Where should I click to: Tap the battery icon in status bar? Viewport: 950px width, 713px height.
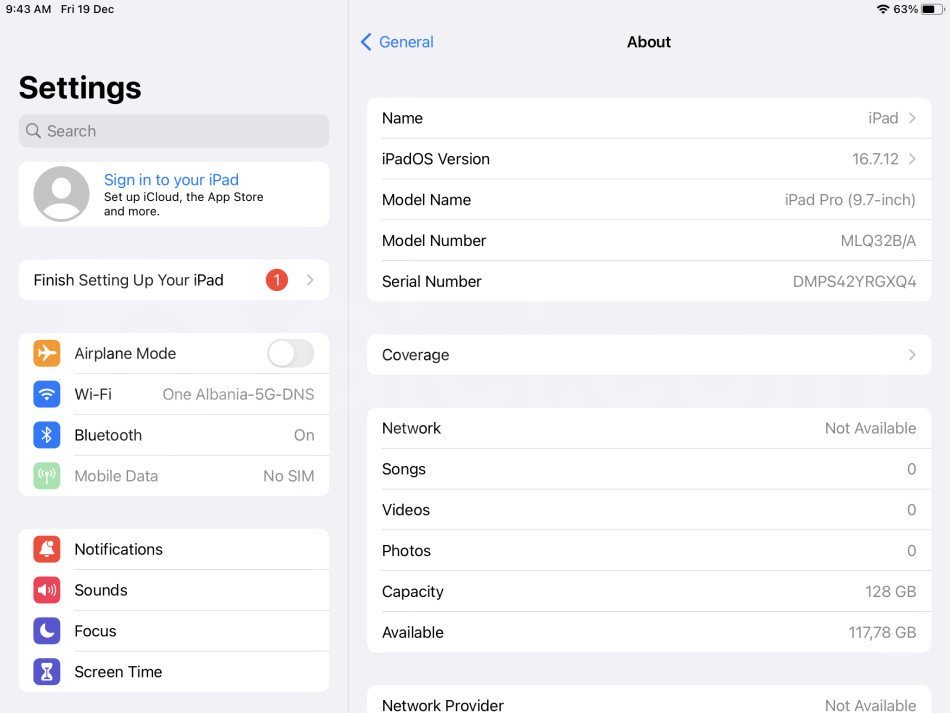[x=932, y=9]
